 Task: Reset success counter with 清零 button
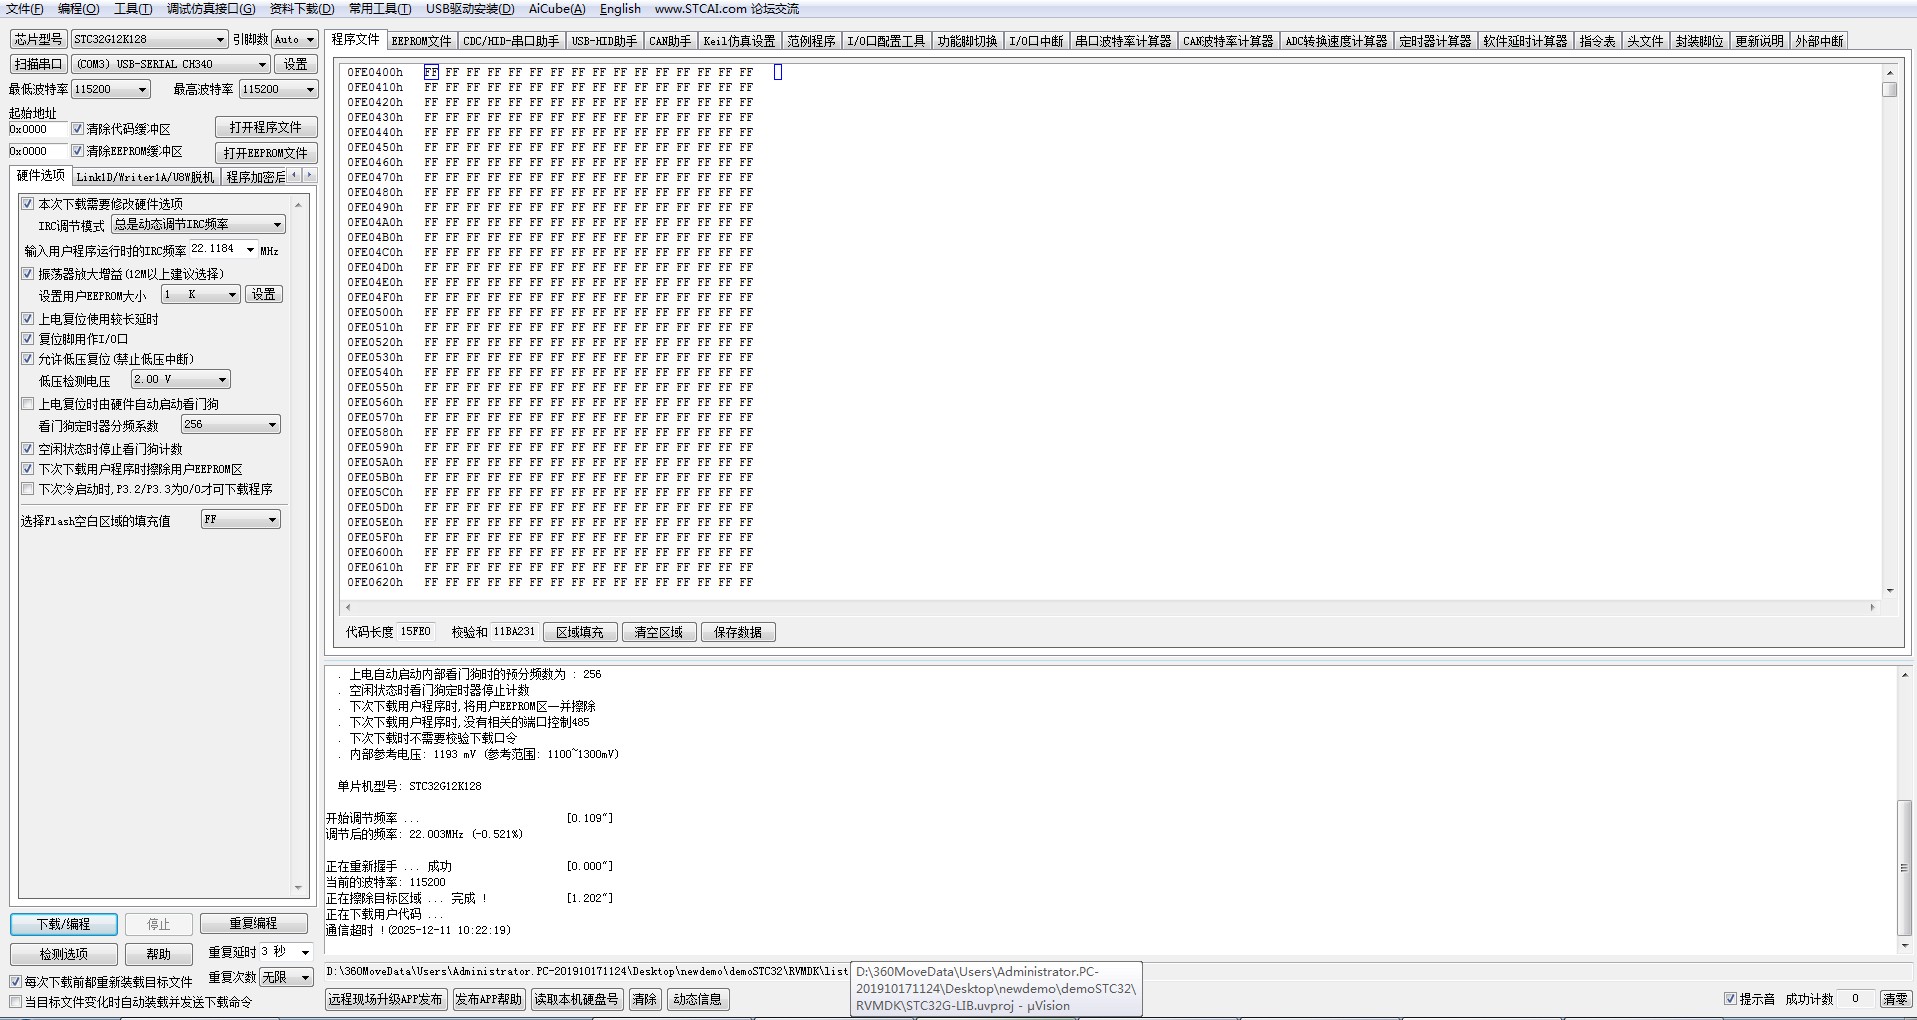1894,998
